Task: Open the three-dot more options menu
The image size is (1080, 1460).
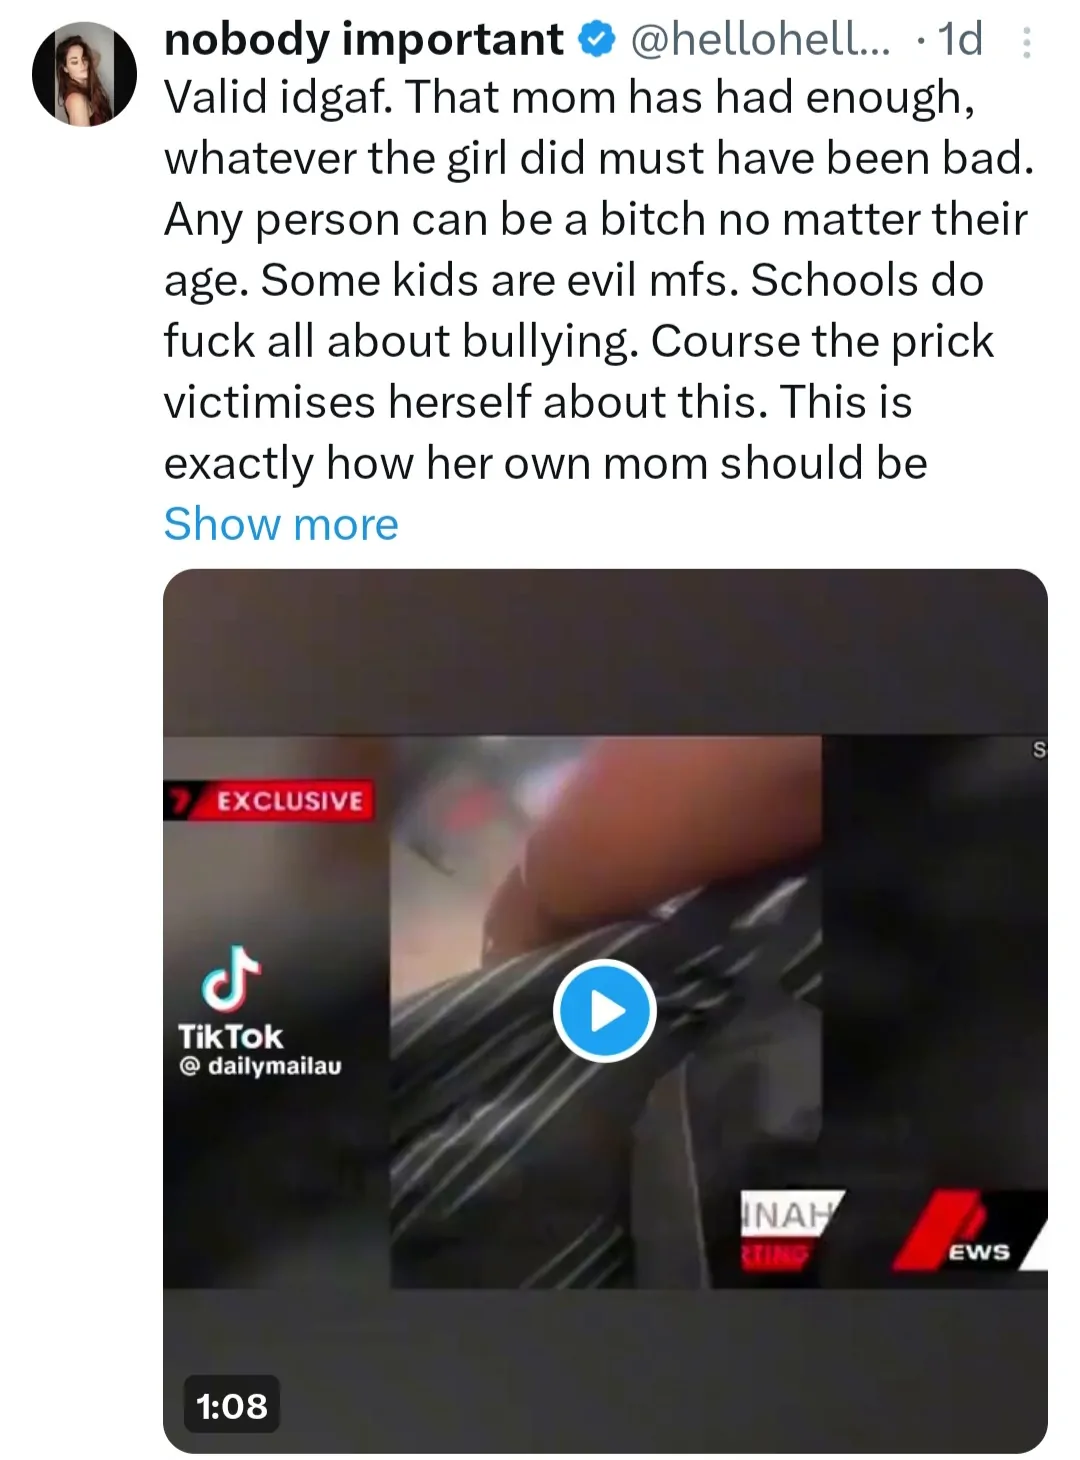Action: coord(1026,42)
